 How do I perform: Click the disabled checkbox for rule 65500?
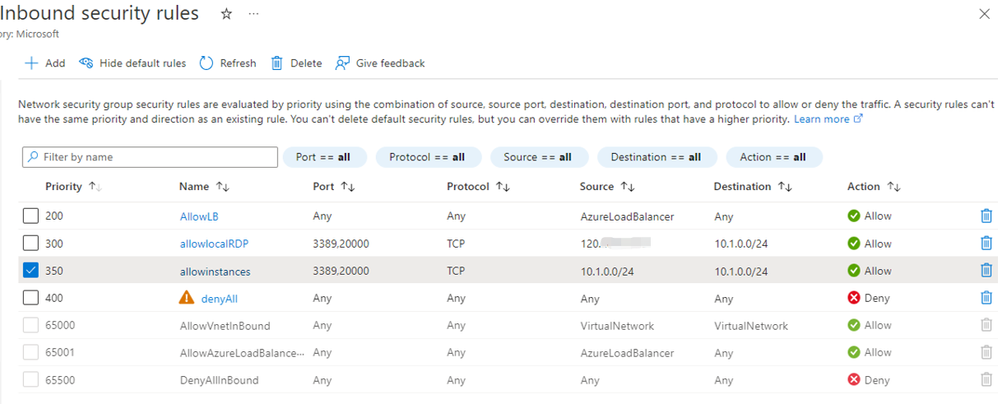31,380
